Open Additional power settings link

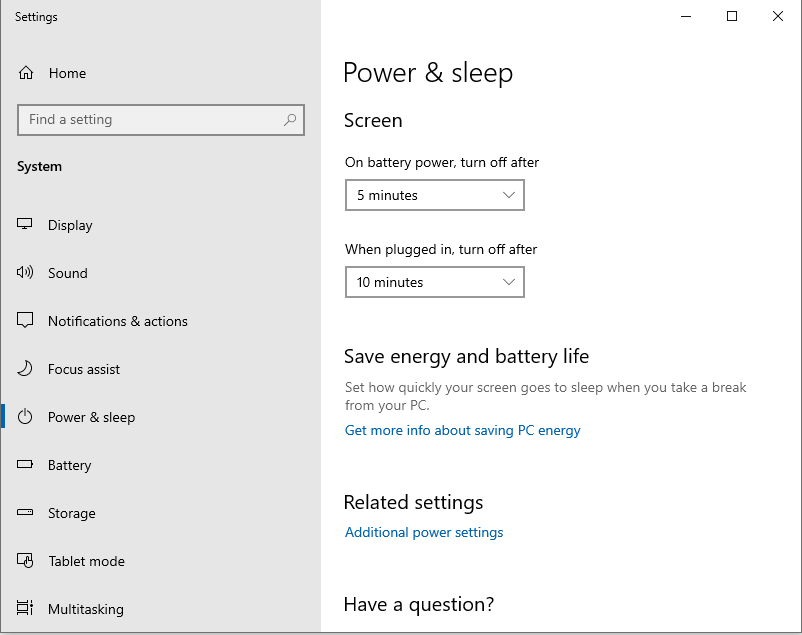(424, 532)
